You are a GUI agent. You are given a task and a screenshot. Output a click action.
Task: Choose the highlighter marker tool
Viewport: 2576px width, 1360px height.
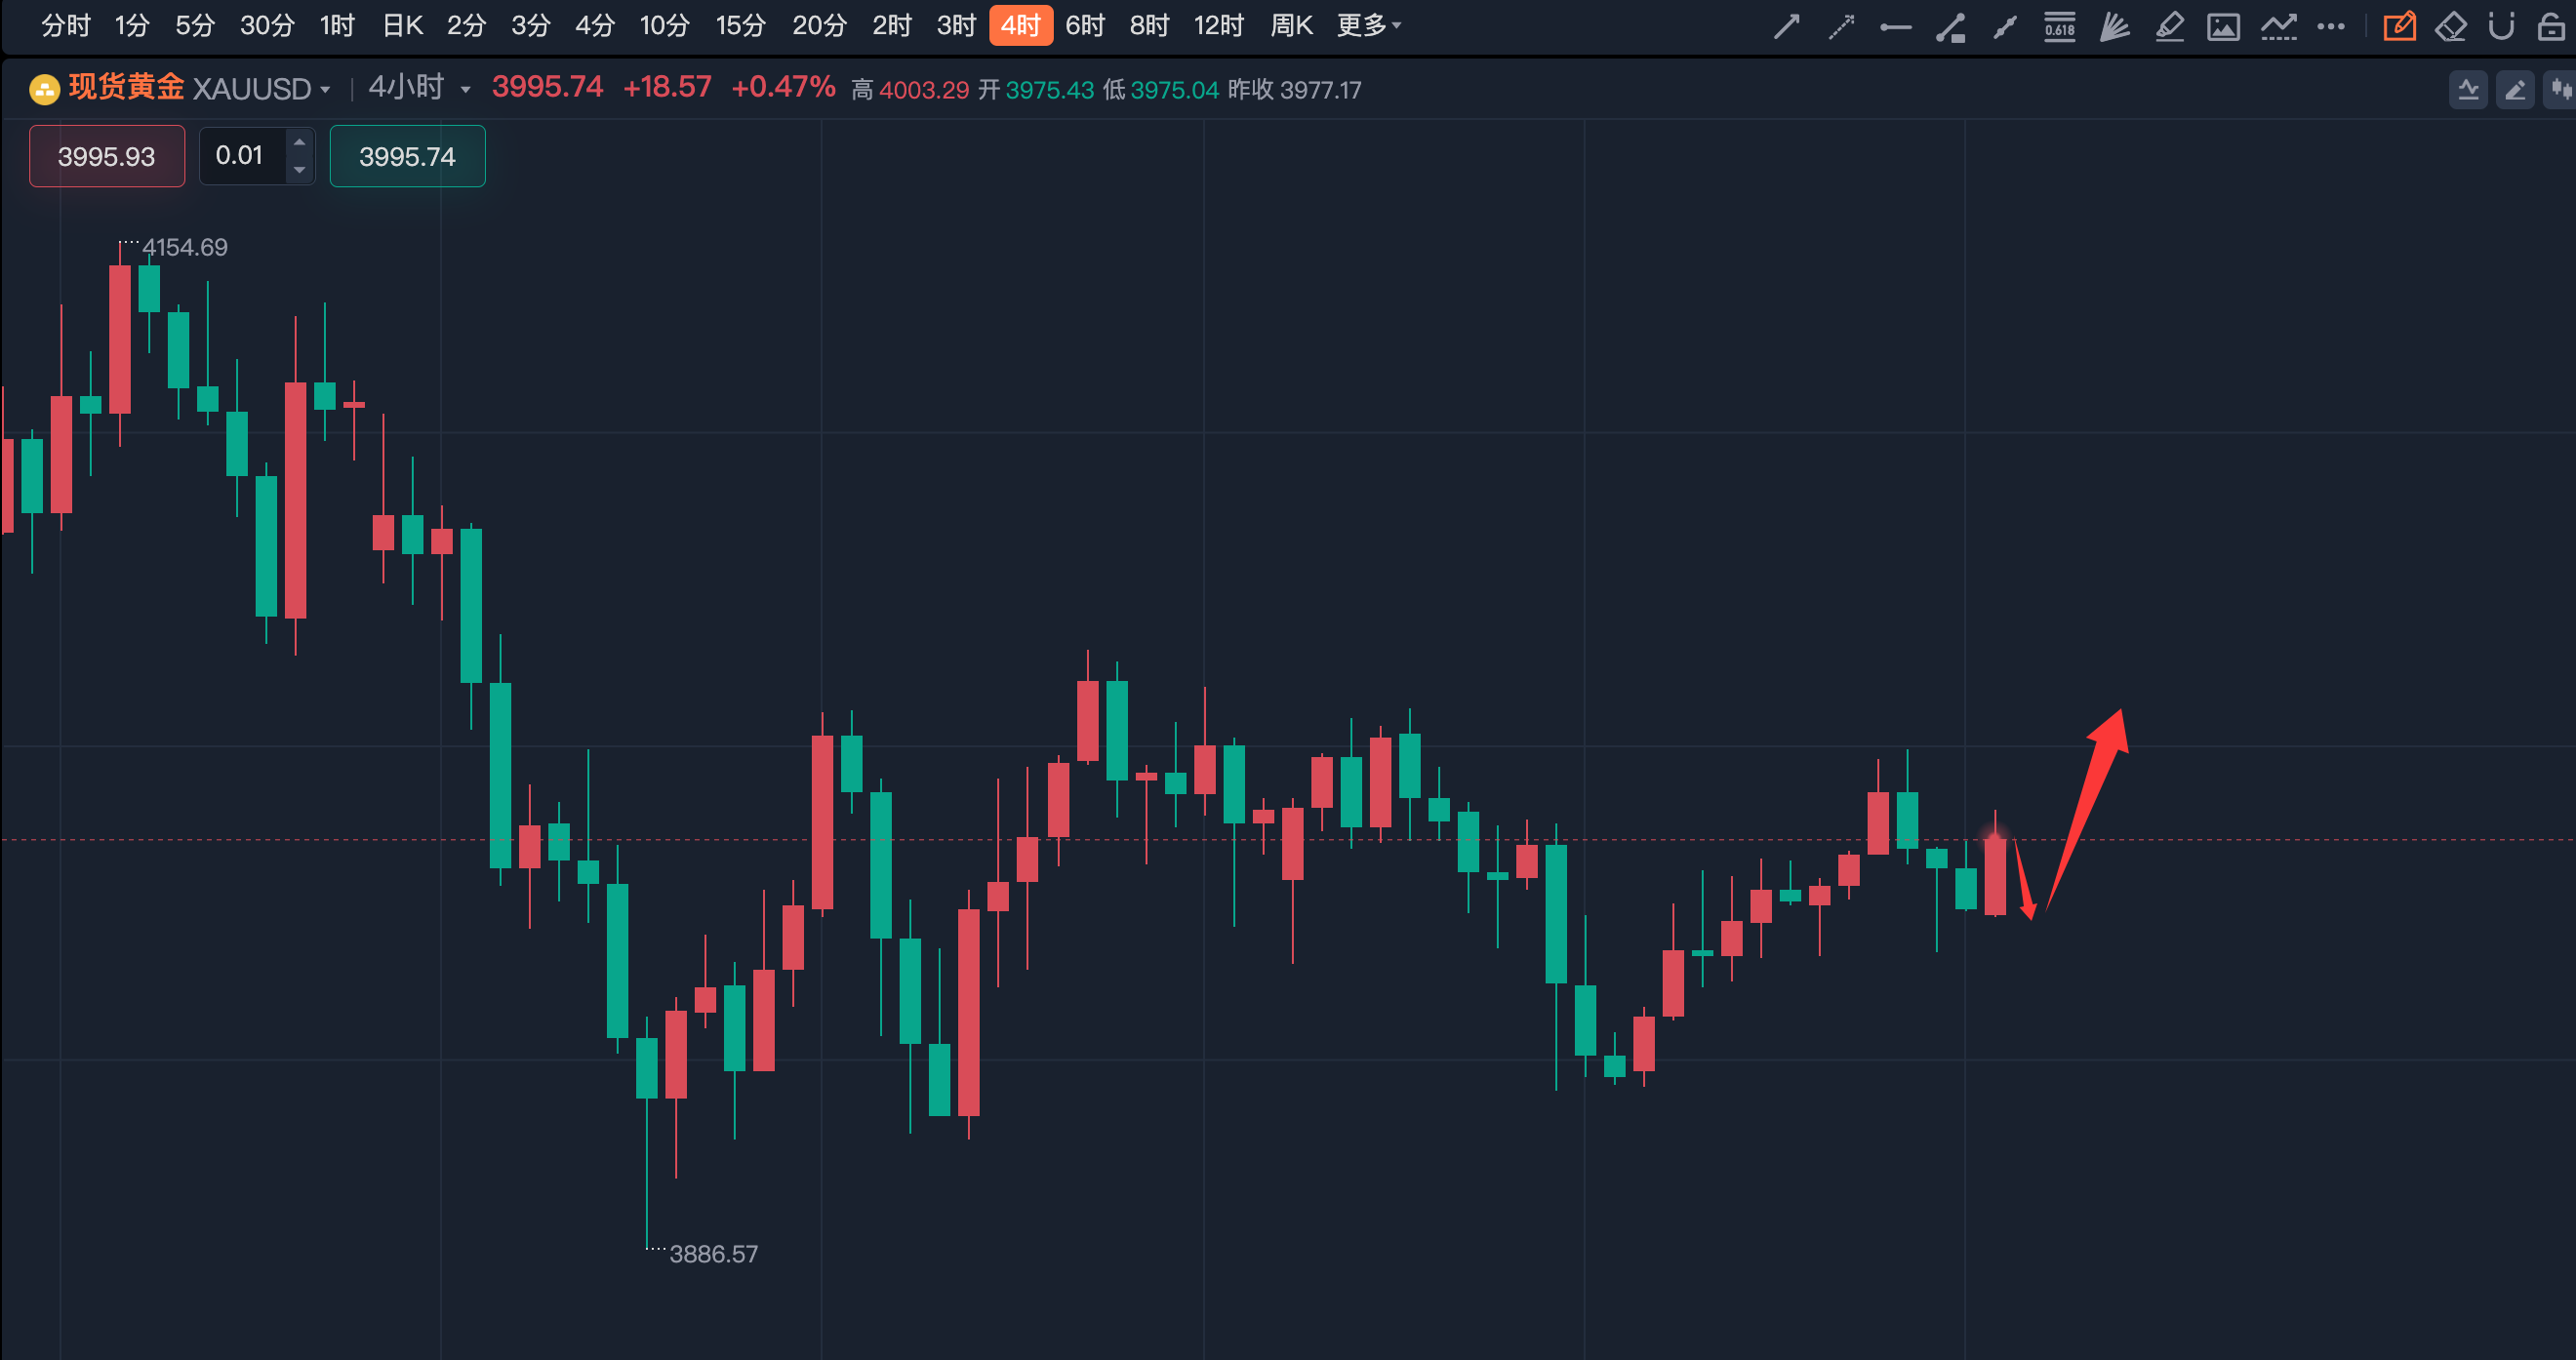coord(2169,26)
